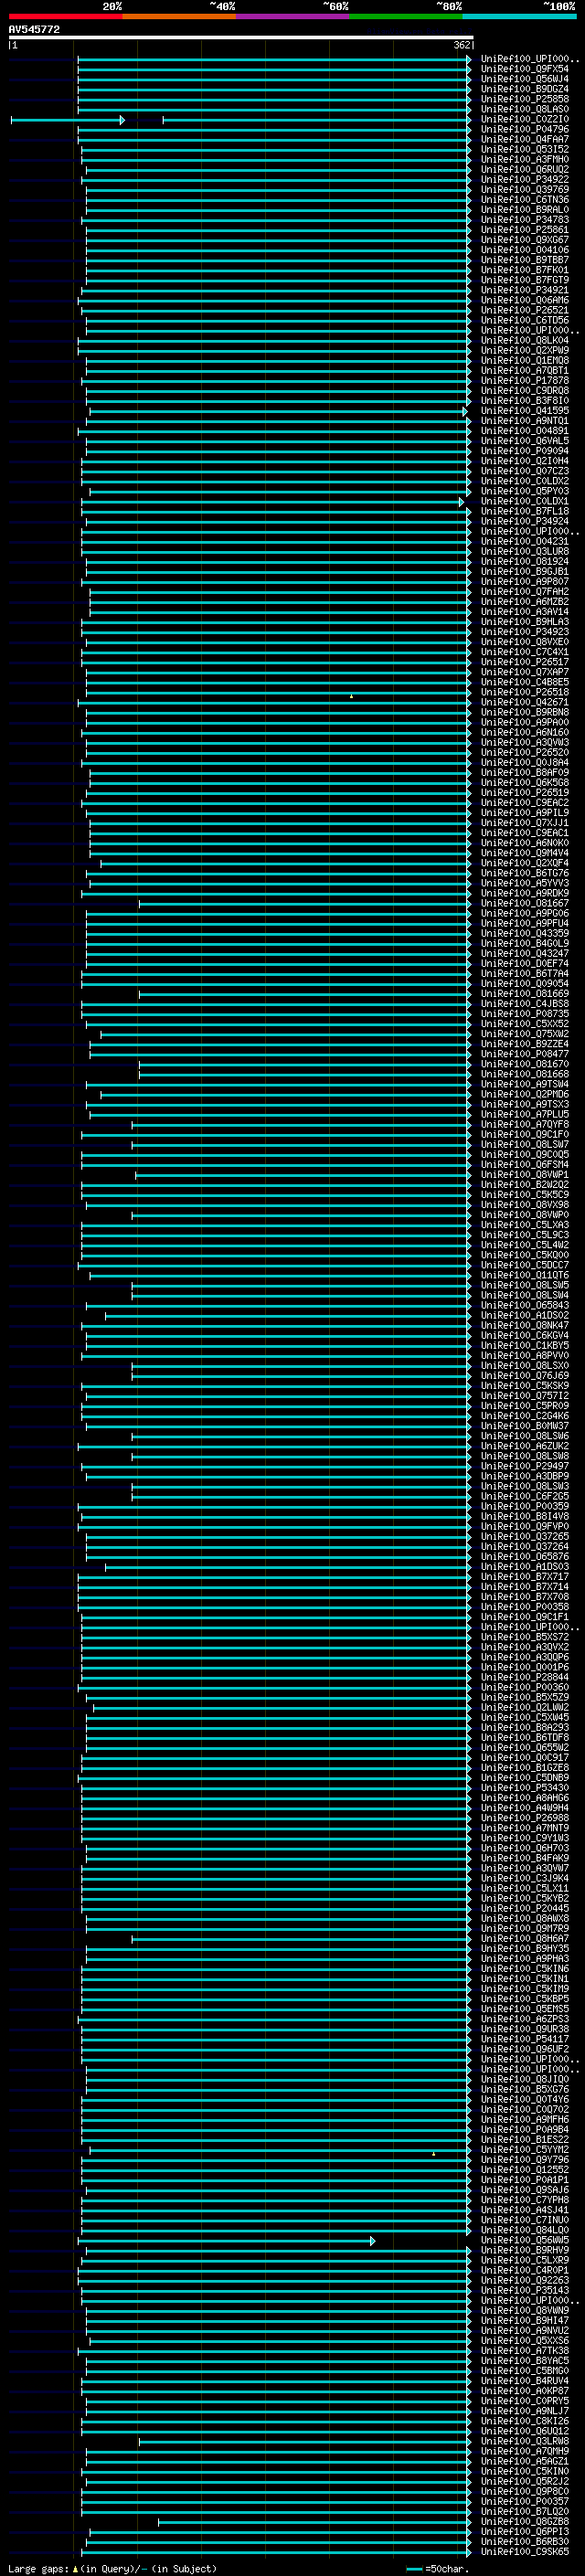585x2576 pixels.
Task: Select hit label UniRef100_P08735
Action: click(x=525, y=1013)
